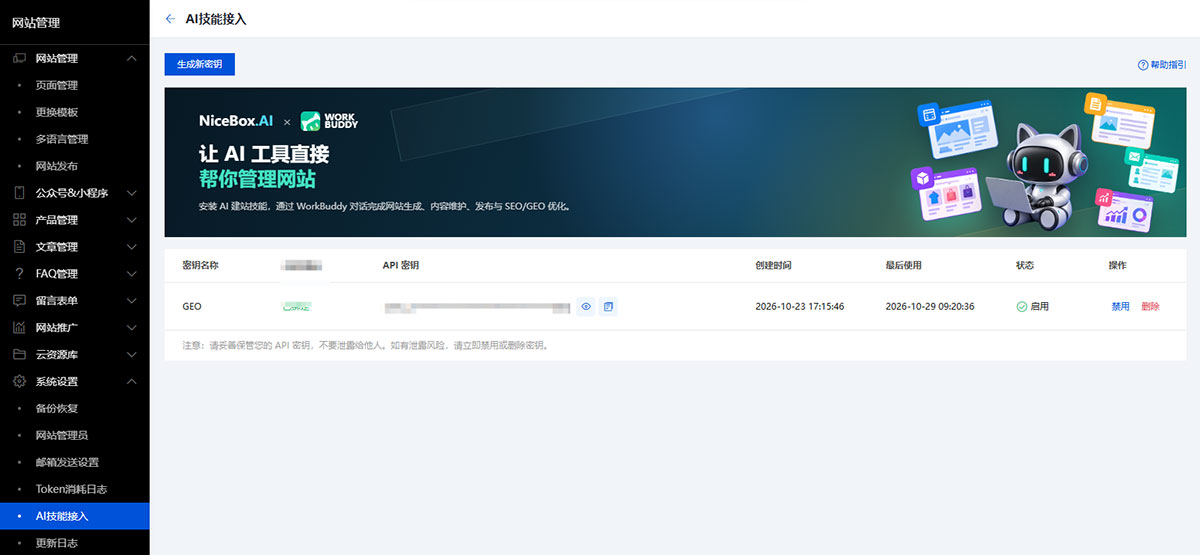Expand the 网站推广 section chevron
The image size is (1200, 555).
[132, 328]
